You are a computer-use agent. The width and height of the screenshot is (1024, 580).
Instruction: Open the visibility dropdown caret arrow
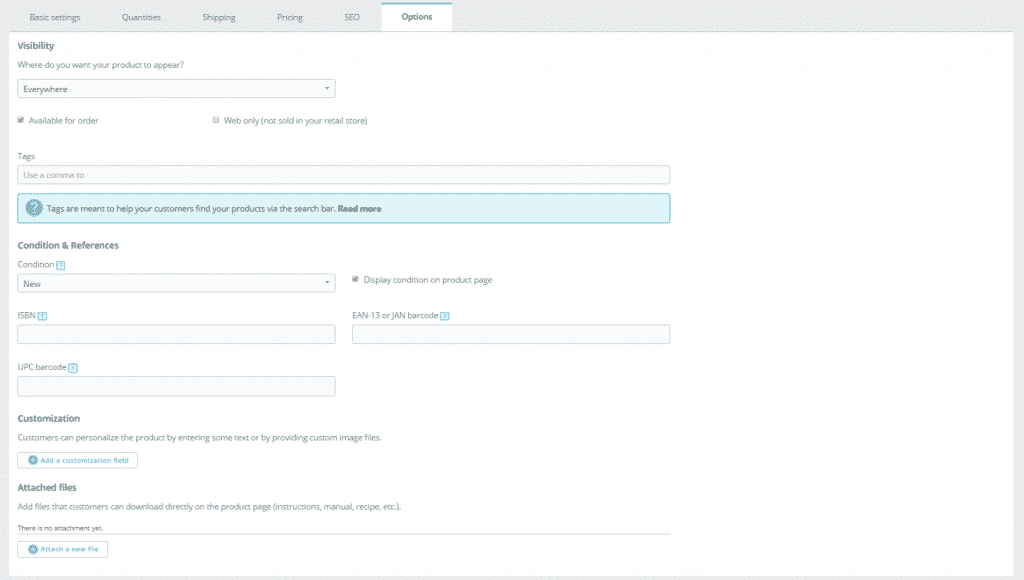[x=327, y=88]
